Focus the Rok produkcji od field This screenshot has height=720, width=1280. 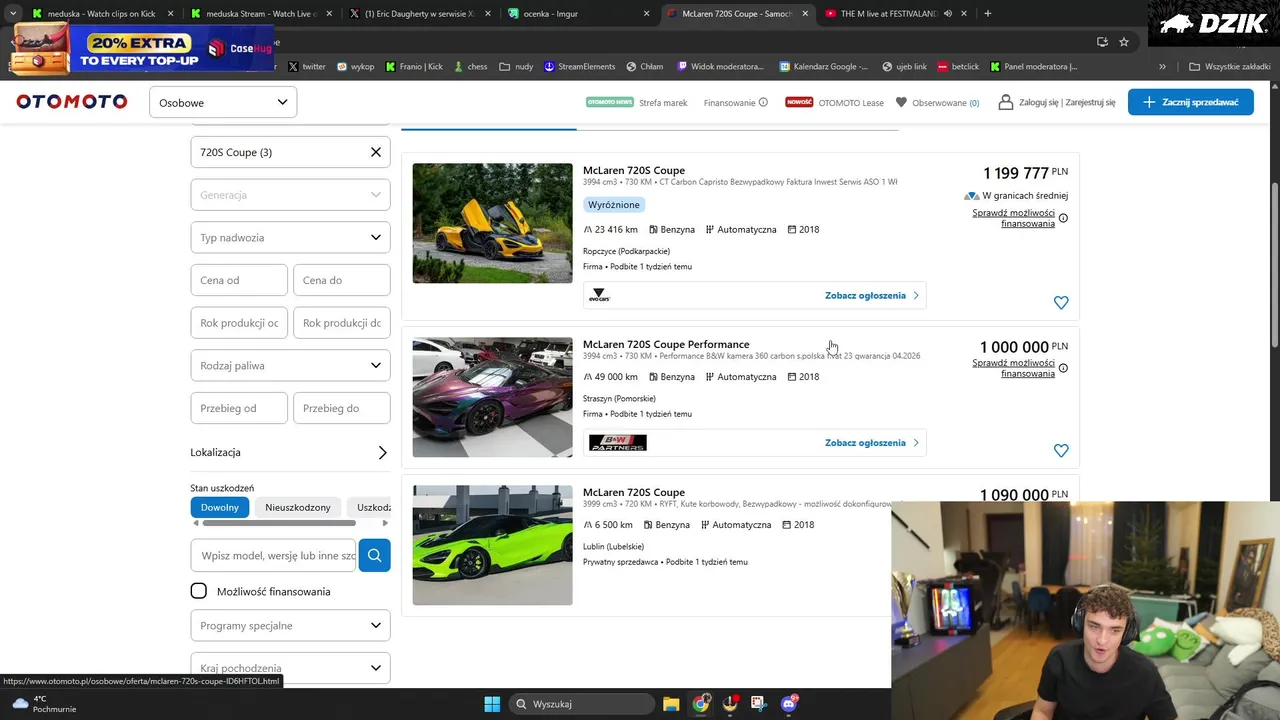tap(239, 323)
